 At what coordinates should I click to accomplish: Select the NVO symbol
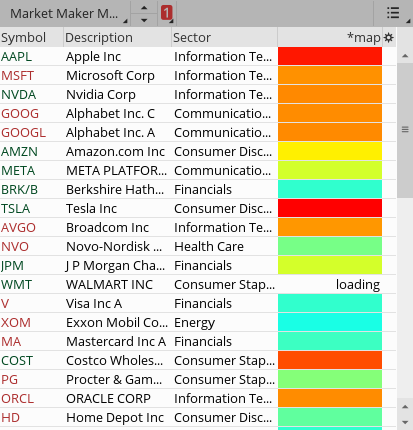coord(15,247)
